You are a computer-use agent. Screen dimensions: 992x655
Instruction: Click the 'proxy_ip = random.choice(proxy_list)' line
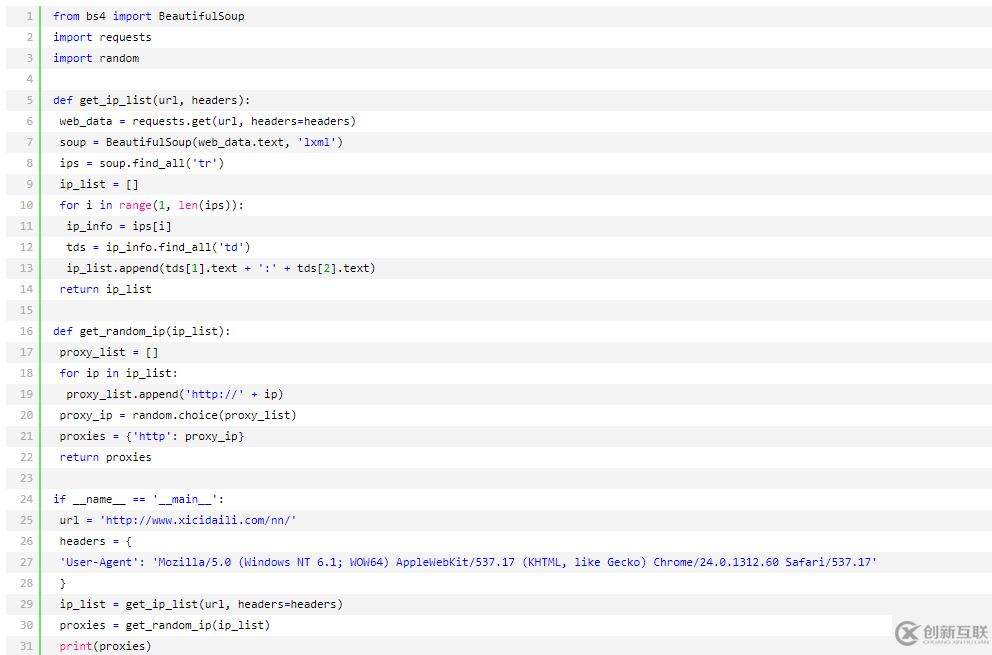pos(178,415)
